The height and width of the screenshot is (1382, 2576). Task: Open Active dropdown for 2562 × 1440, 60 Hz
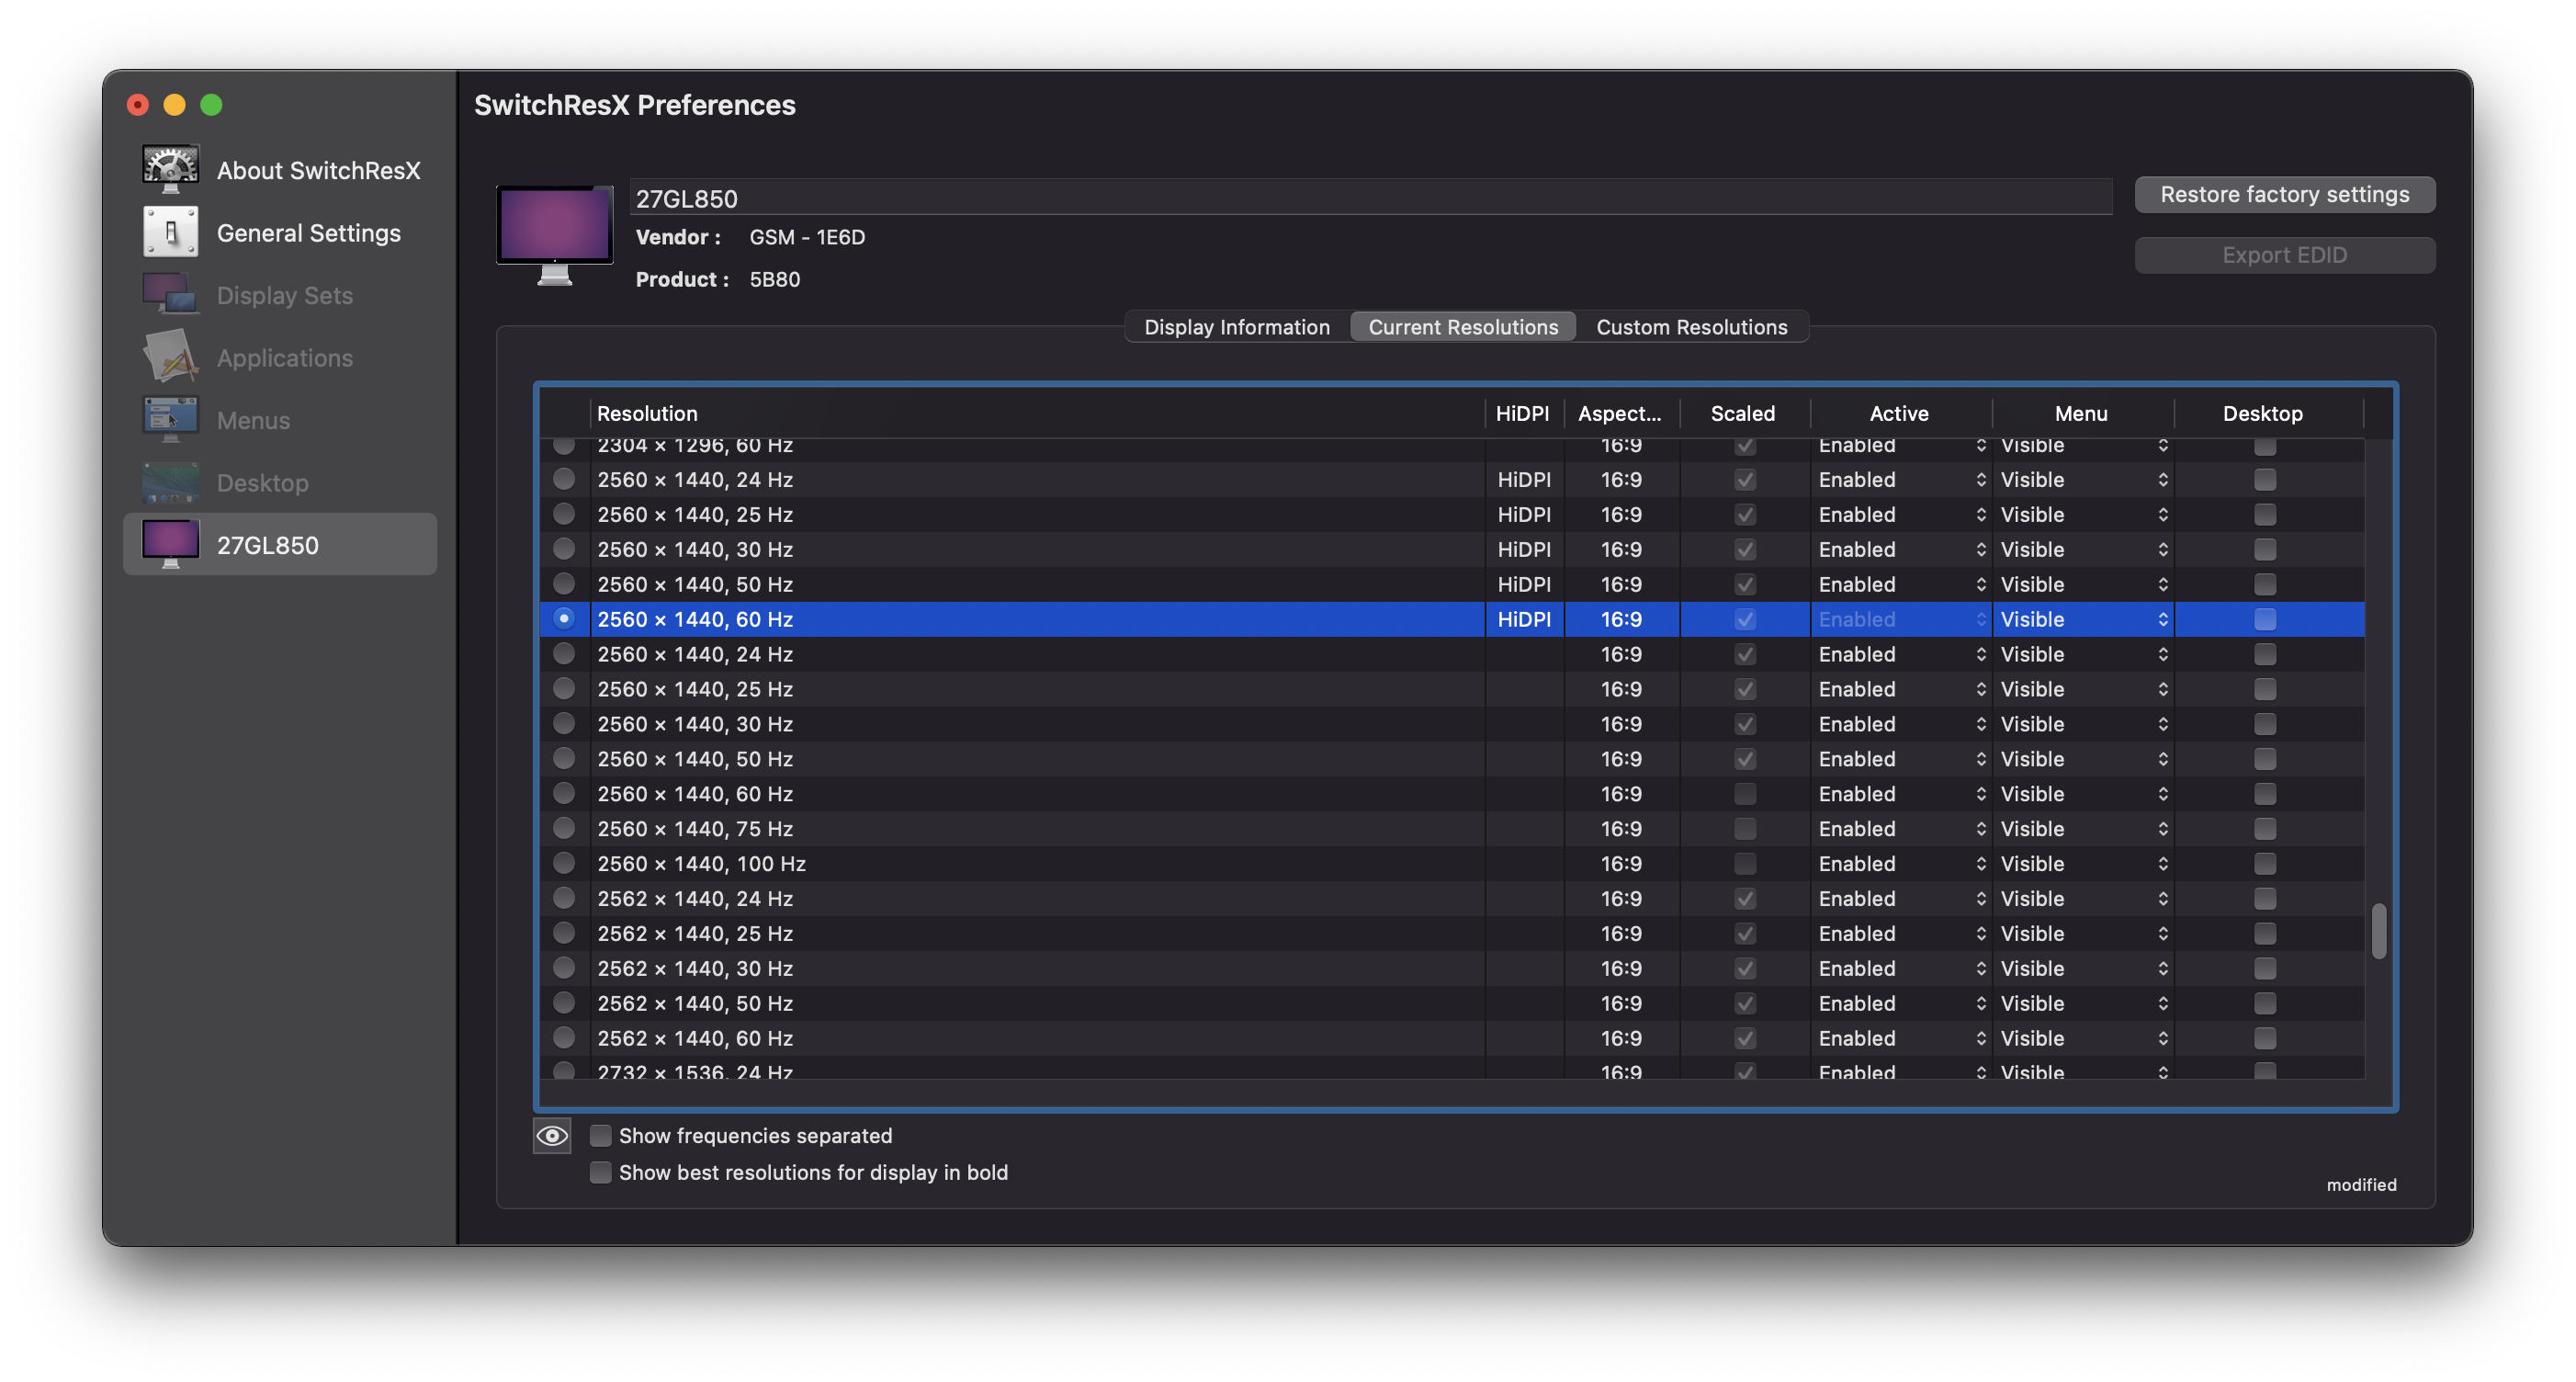point(1901,1037)
